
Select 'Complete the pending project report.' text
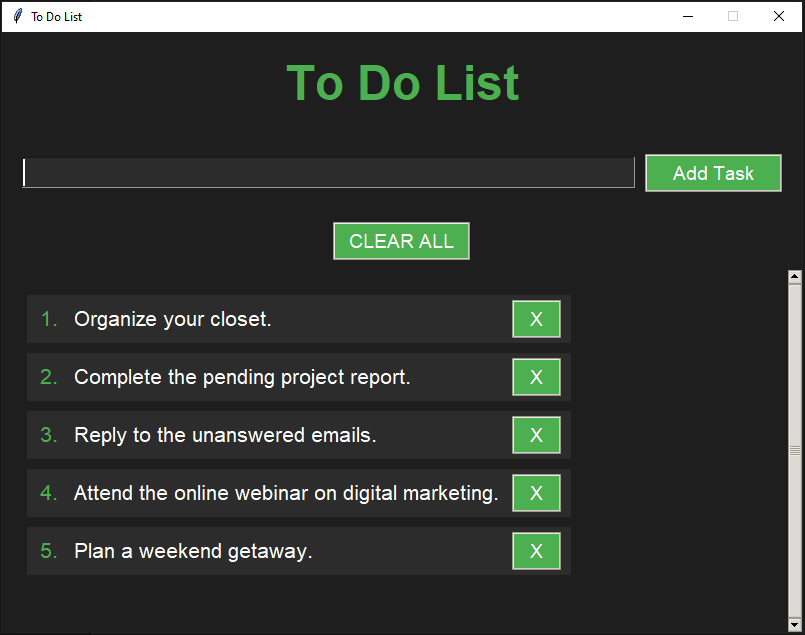click(x=242, y=377)
